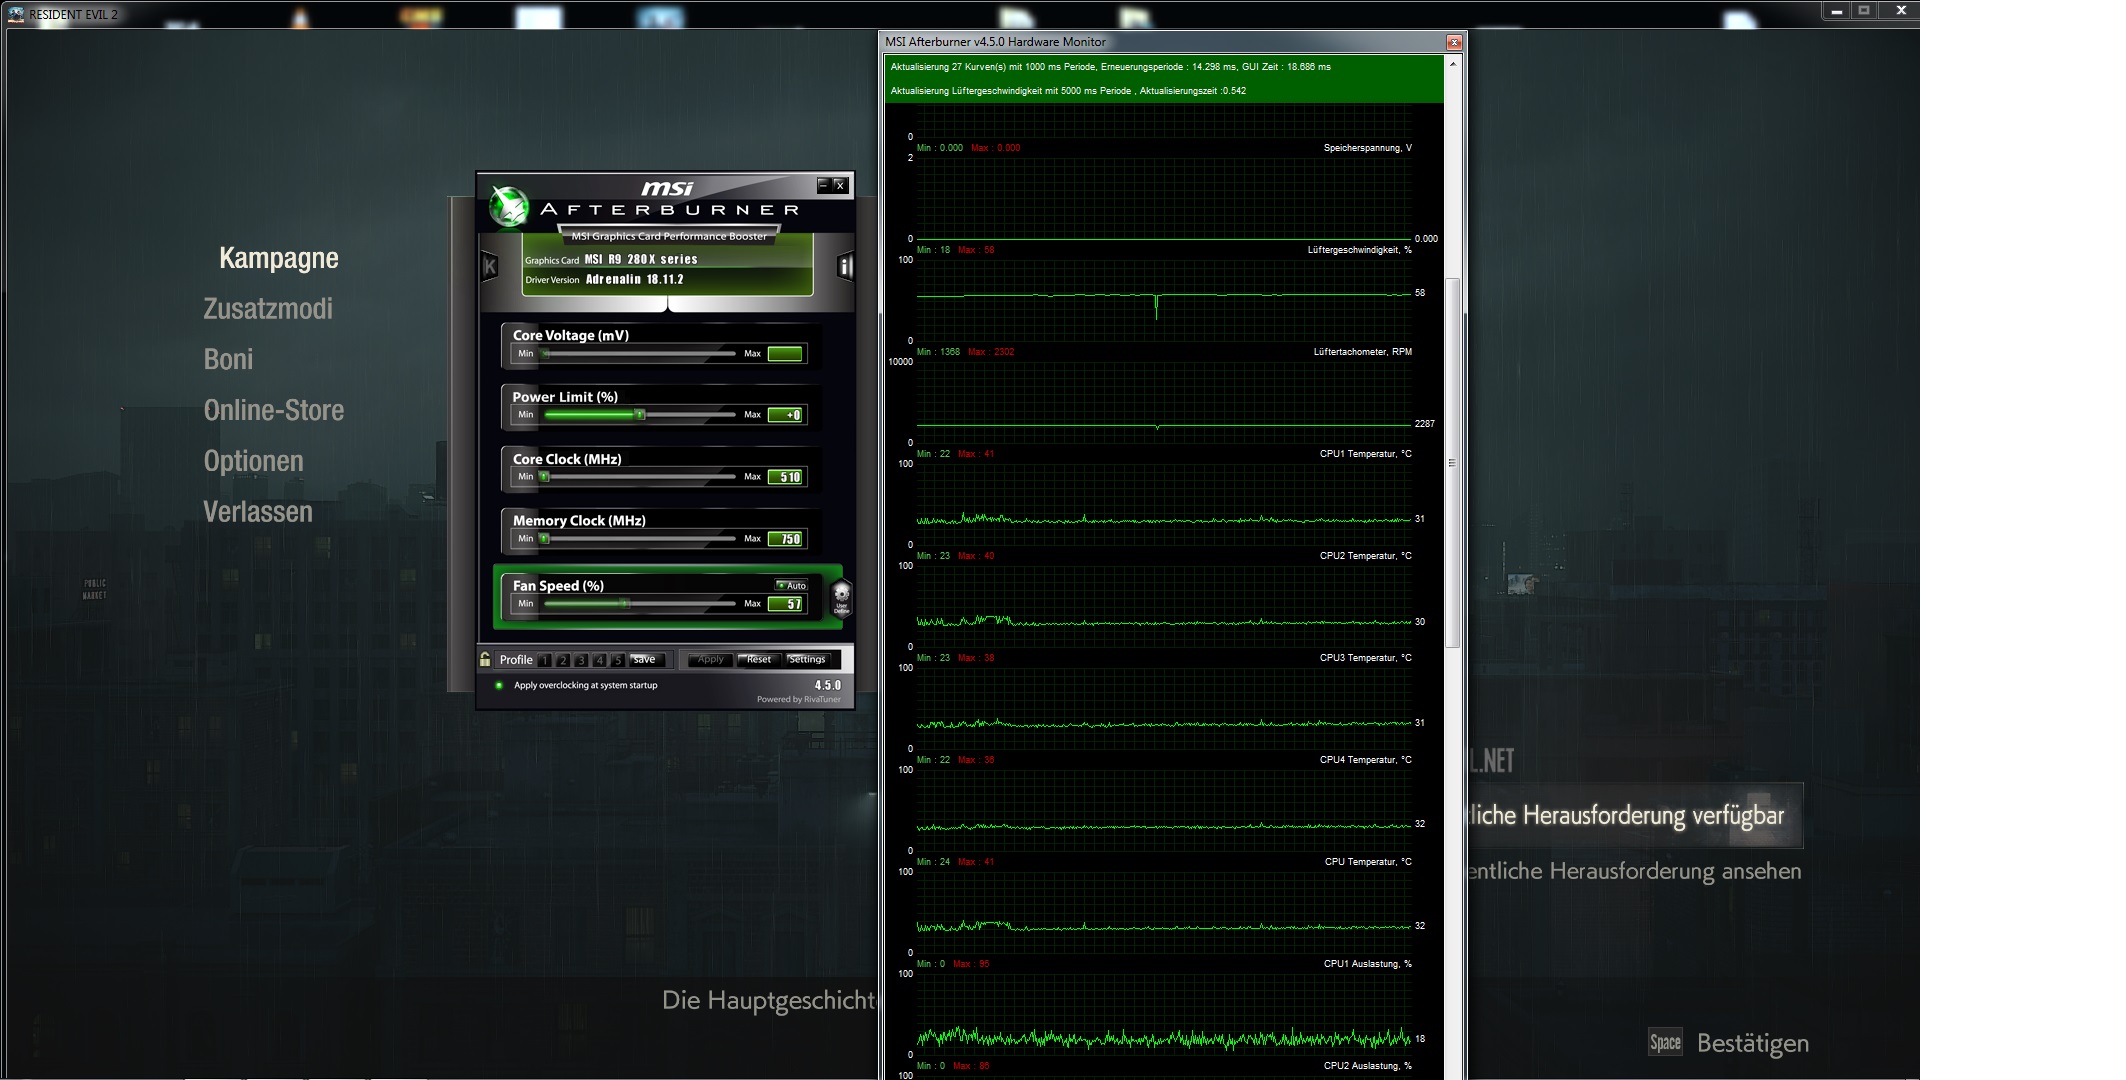Click the profile Save button
The image size is (2126, 1080).
(645, 660)
